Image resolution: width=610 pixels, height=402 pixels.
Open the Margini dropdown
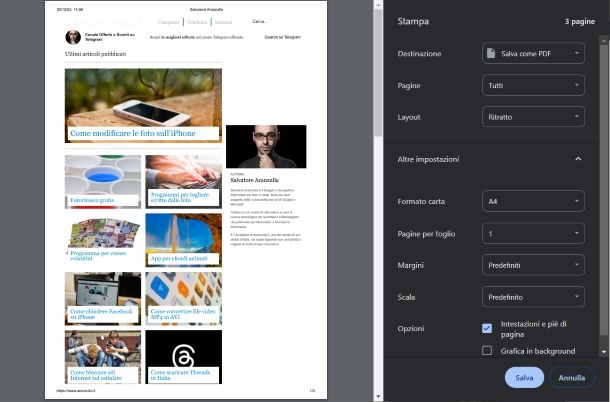[x=533, y=265]
